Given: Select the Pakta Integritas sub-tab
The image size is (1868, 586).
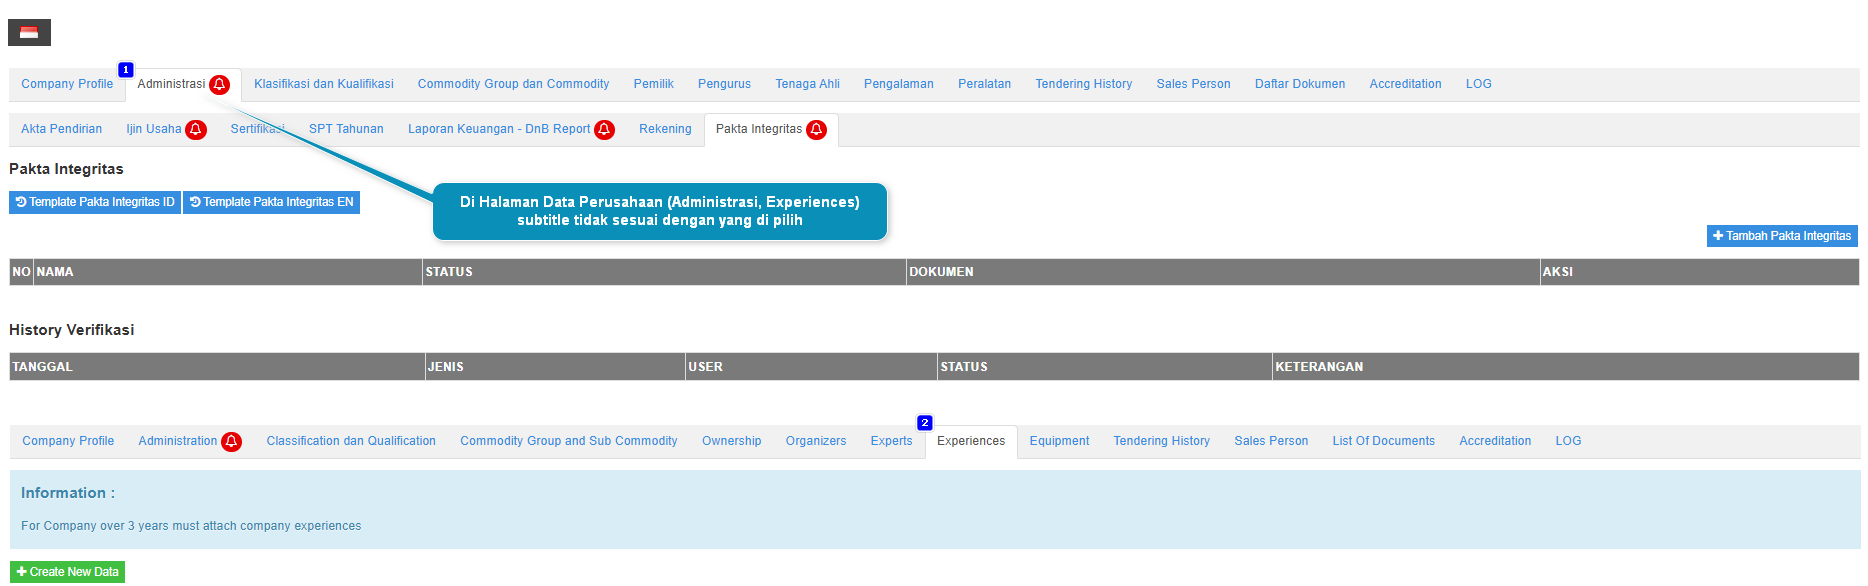Looking at the screenshot, I should tap(759, 129).
